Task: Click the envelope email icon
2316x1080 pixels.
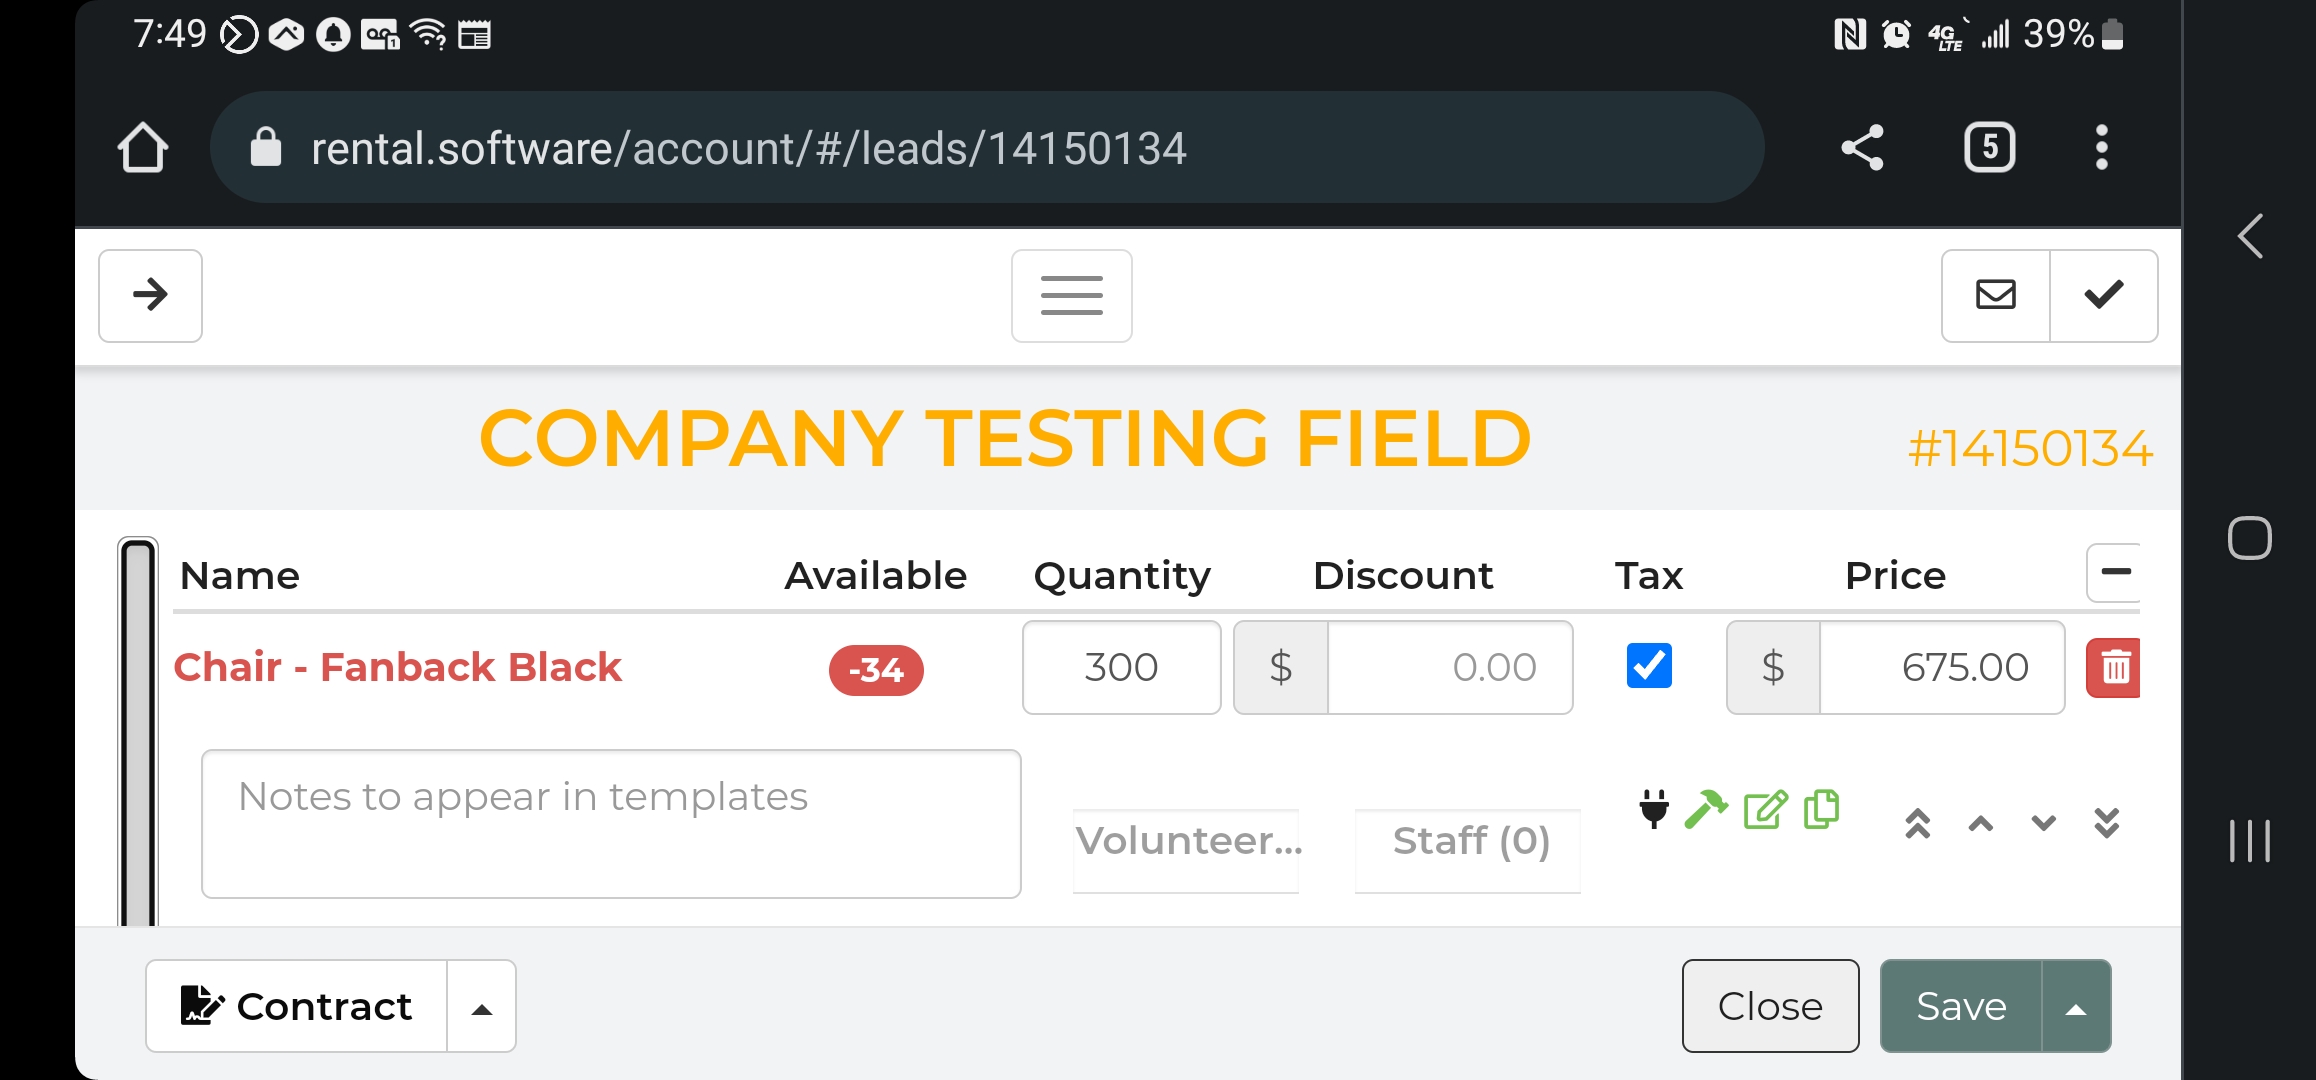Action: pyautogui.click(x=1995, y=295)
